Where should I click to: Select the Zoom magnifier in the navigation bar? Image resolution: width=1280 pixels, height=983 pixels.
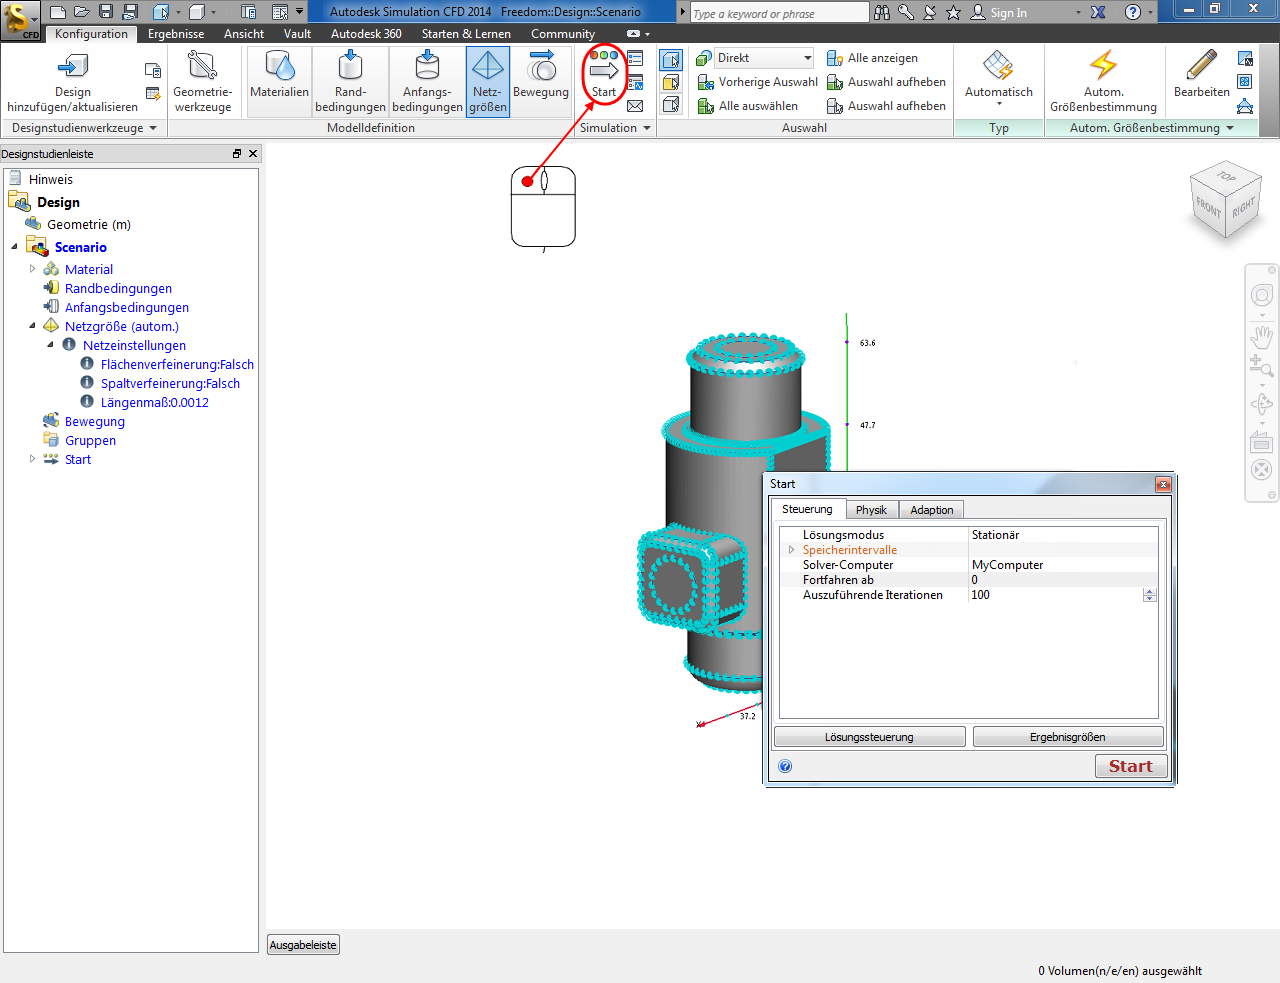tap(1262, 366)
